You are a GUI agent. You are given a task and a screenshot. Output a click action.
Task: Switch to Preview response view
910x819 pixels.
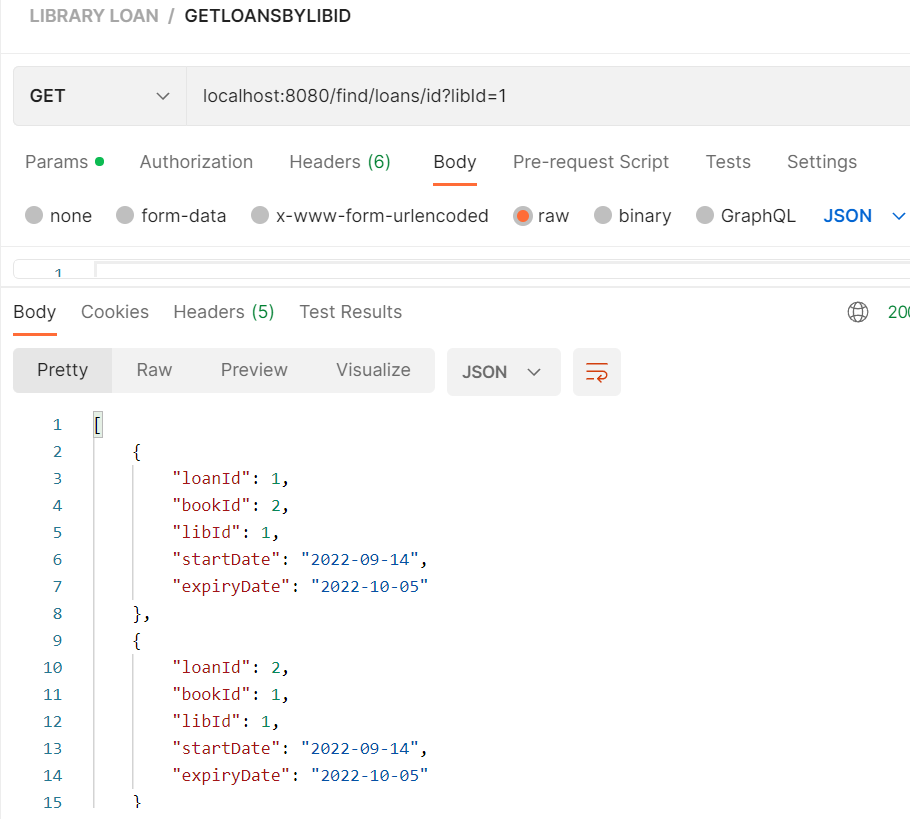click(254, 370)
